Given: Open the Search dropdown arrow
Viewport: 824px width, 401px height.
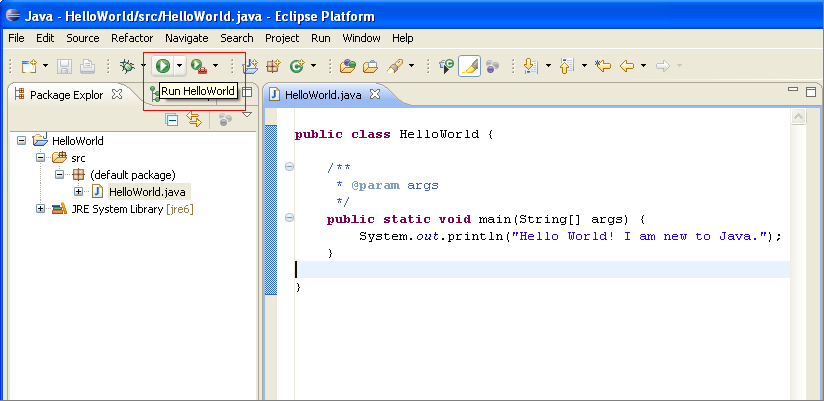Looking at the screenshot, I should pos(411,66).
